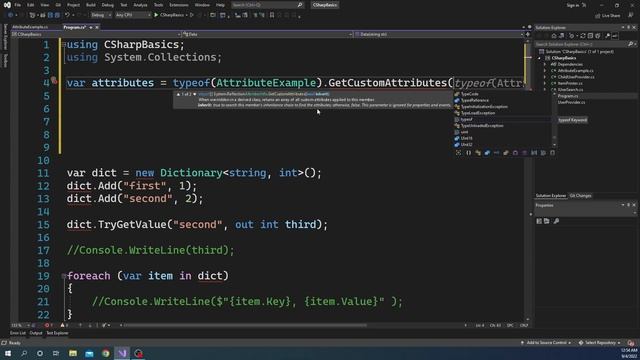Open the Error List tab

pos(18,333)
